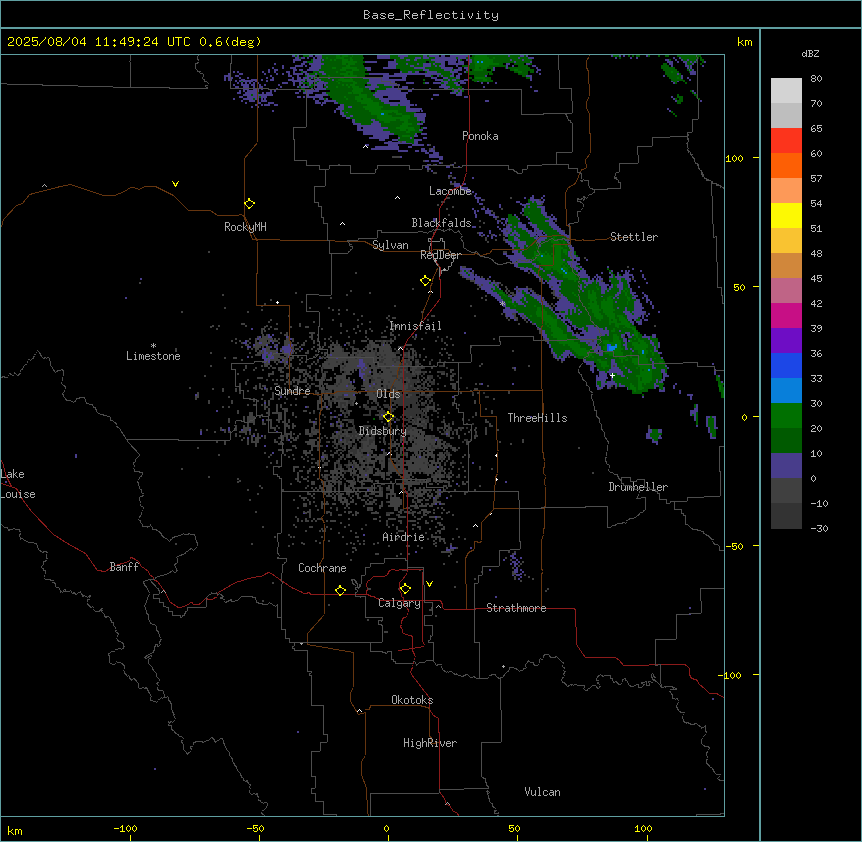862x842 pixels.
Task: Click the Airdrie city label
Action: point(403,537)
